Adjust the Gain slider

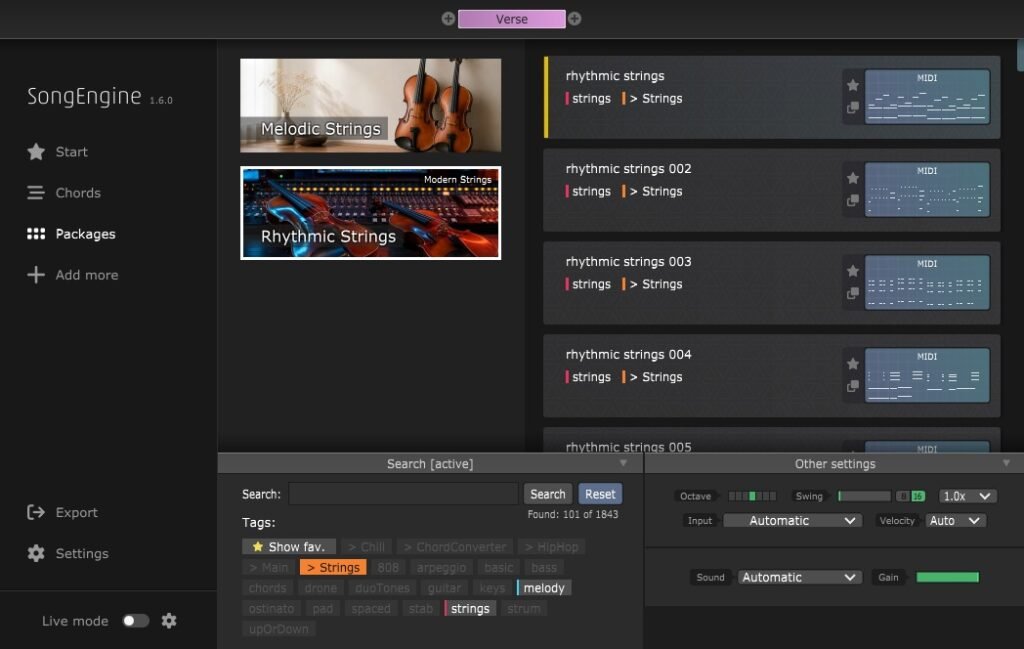click(948, 577)
